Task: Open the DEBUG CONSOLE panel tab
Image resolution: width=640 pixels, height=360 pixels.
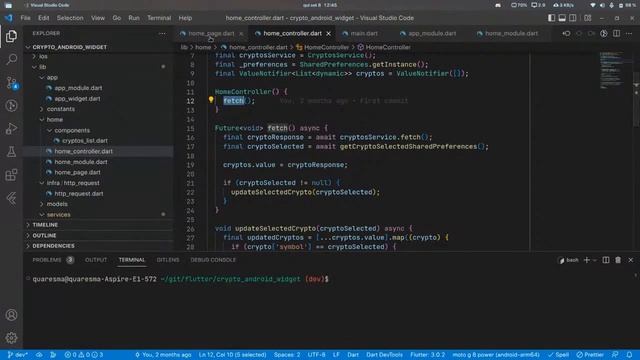Action: [213, 260]
